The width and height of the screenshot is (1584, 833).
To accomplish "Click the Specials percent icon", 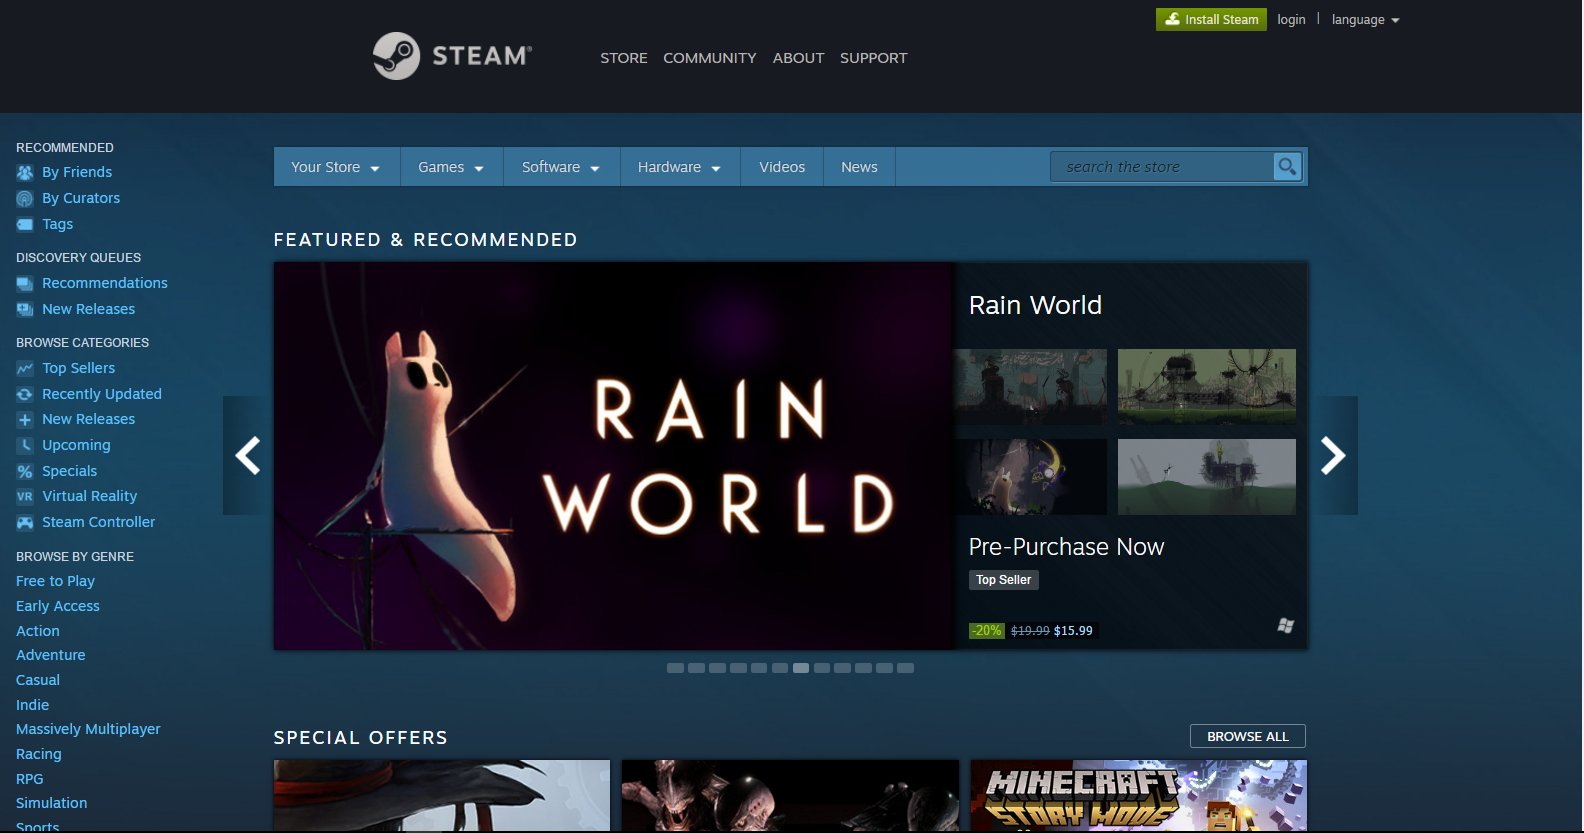I will coord(25,472).
